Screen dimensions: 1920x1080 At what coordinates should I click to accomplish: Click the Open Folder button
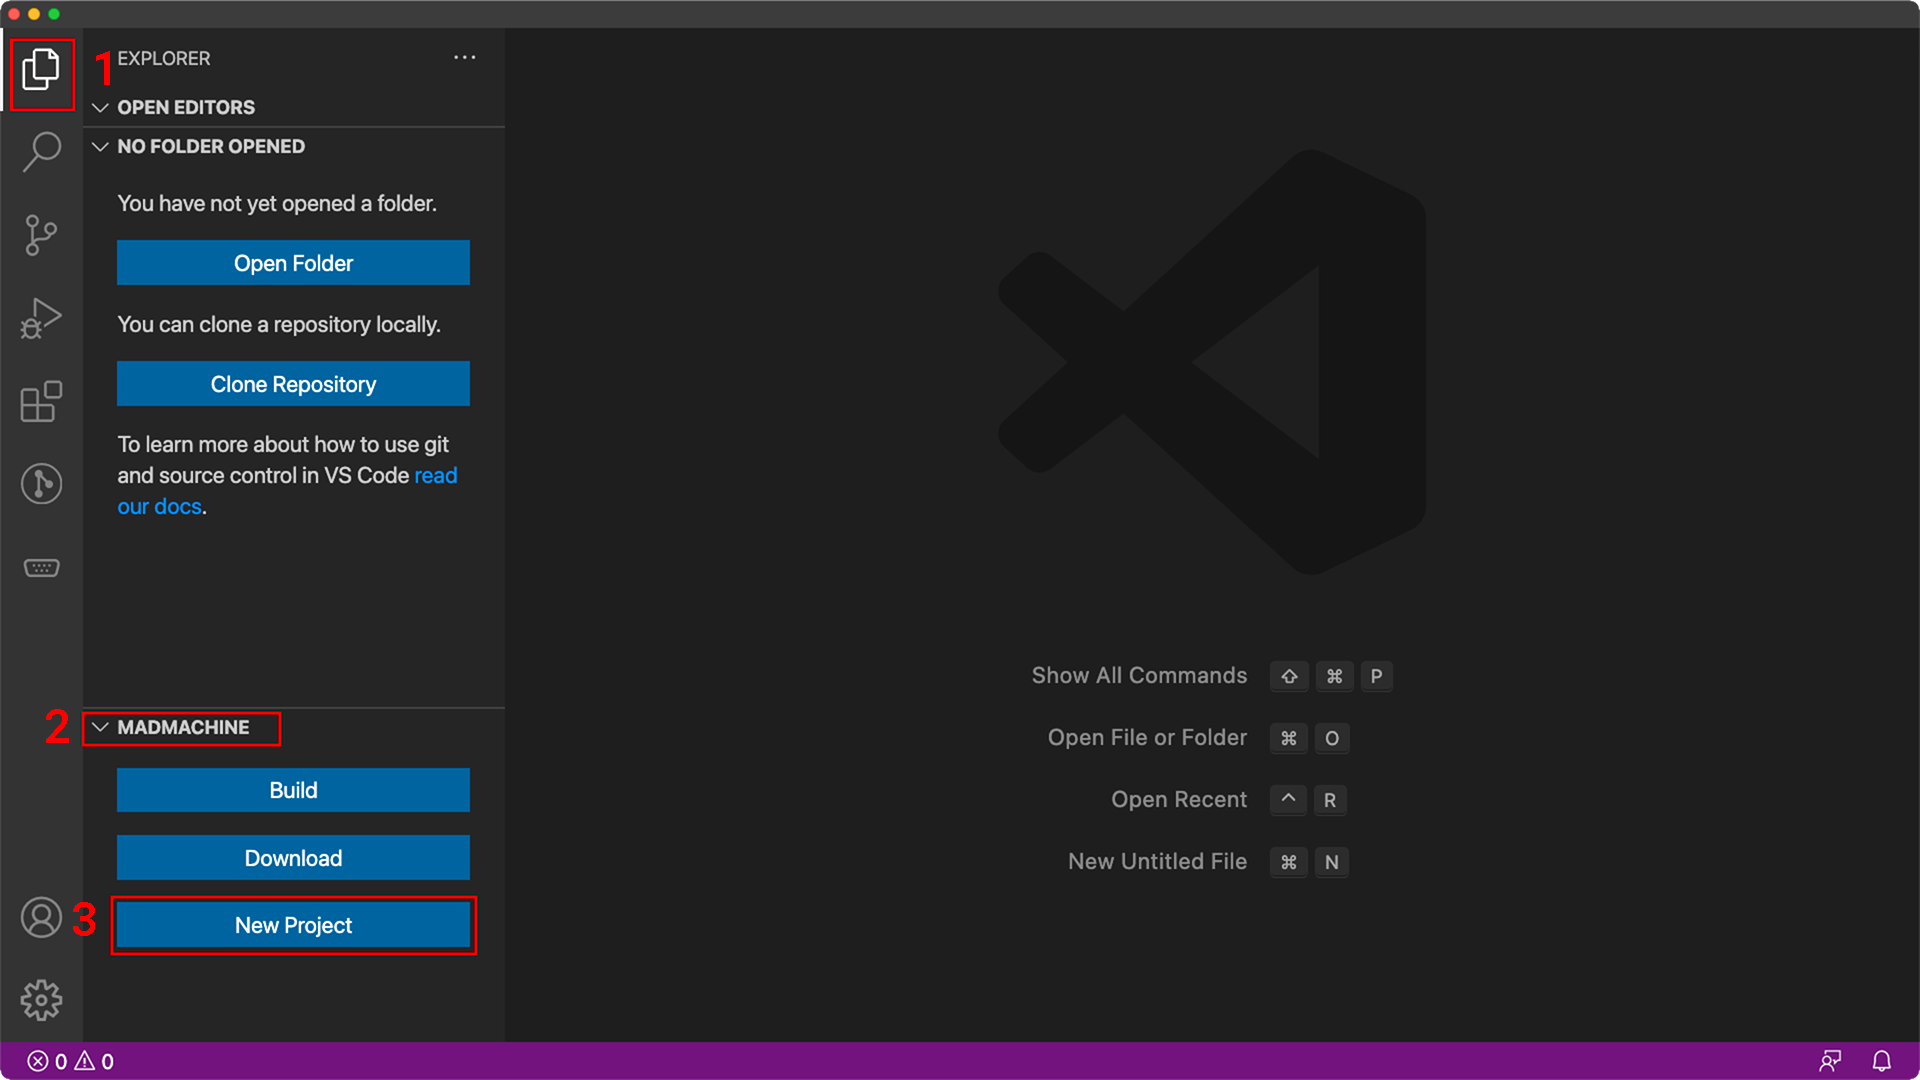tap(293, 262)
